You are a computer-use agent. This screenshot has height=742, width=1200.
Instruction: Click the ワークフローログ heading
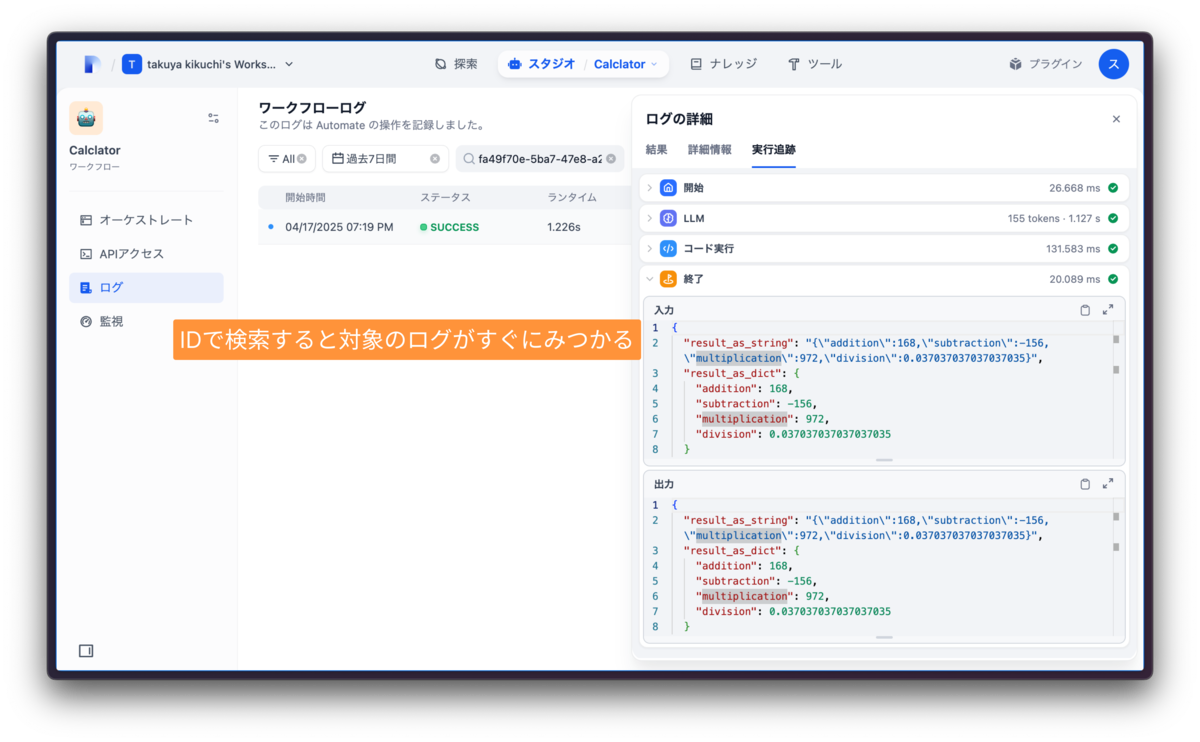[x=312, y=107]
